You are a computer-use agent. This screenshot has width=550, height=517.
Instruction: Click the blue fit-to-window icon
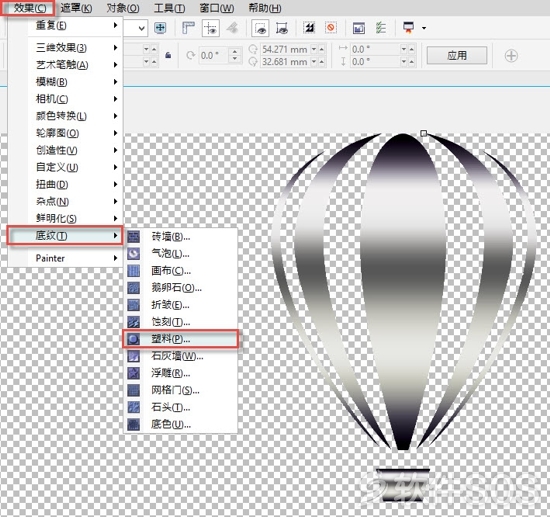point(160,28)
